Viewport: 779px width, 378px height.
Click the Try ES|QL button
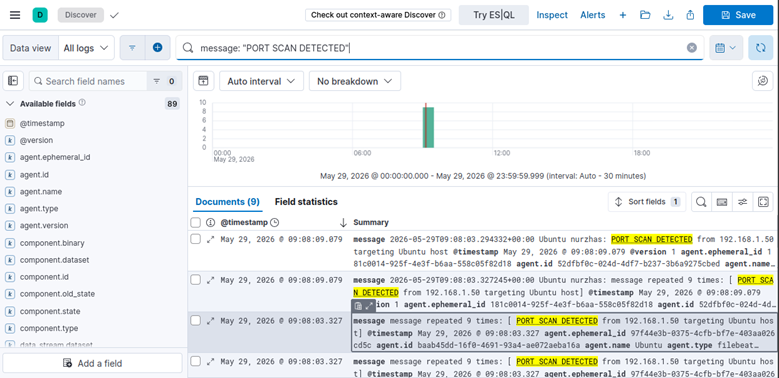coord(493,15)
